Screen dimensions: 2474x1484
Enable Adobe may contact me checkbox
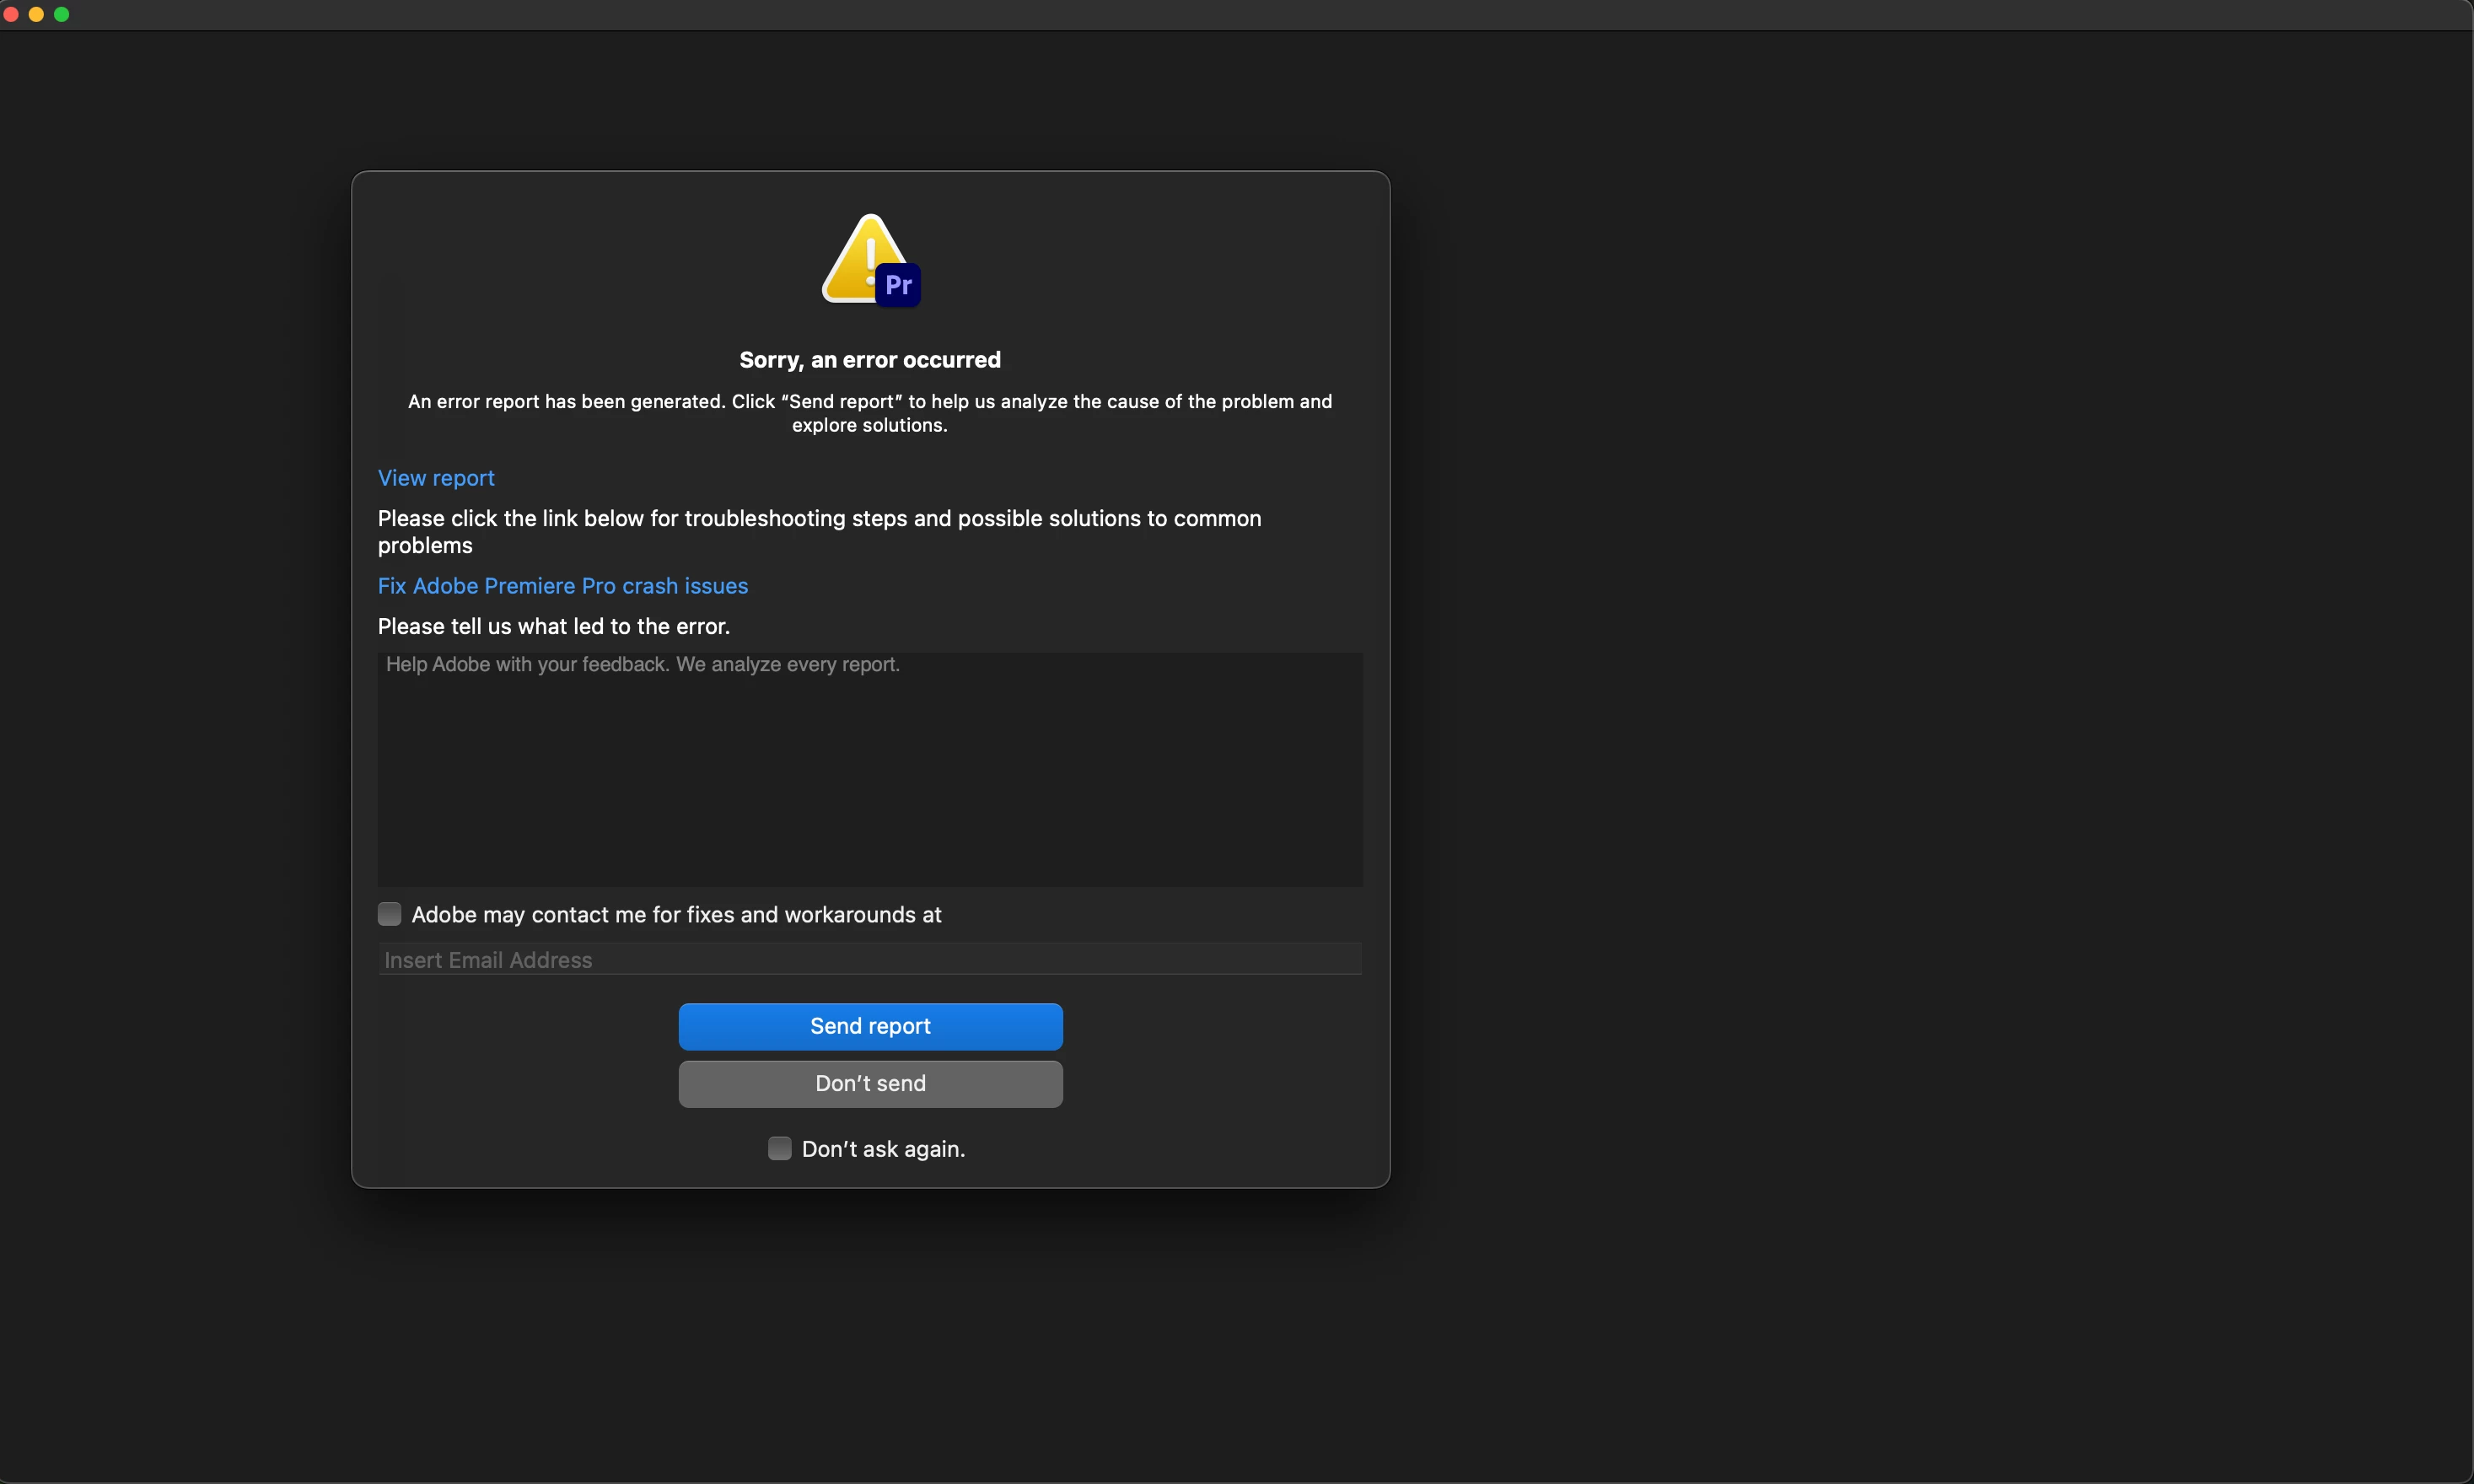(389, 914)
